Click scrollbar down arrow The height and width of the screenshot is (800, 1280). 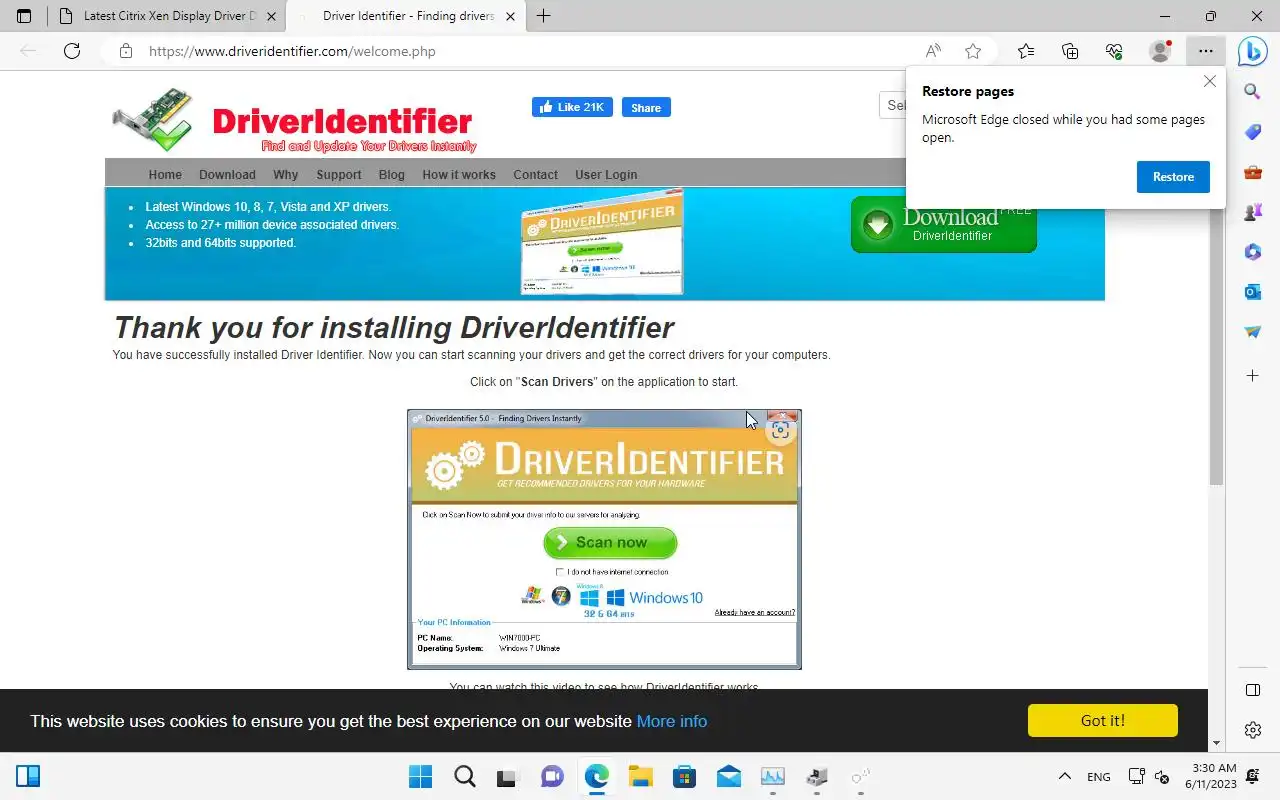[x=1216, y=743]
